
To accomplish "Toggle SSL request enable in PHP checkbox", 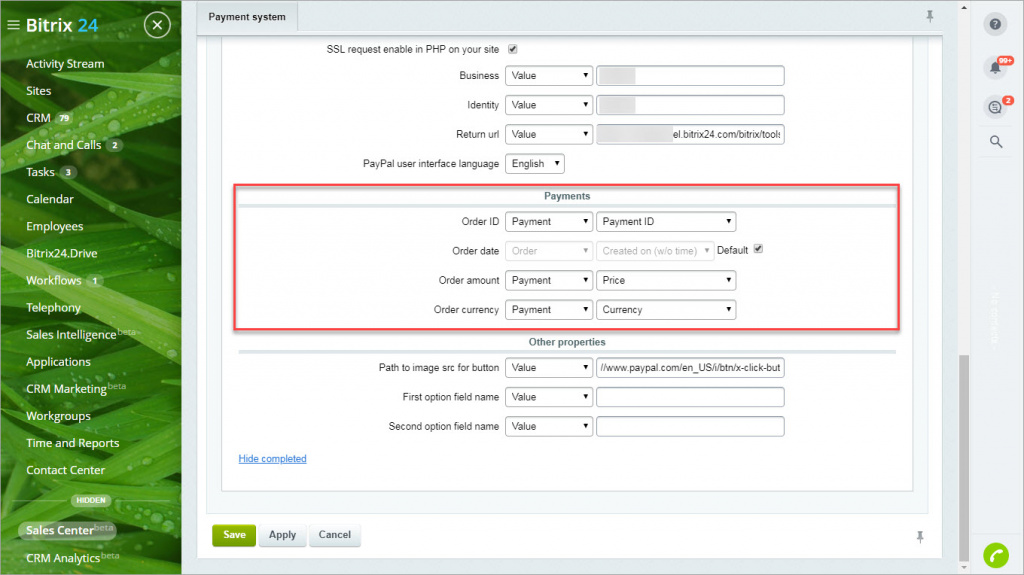I will pyautogui.click(x=513, y=49).
